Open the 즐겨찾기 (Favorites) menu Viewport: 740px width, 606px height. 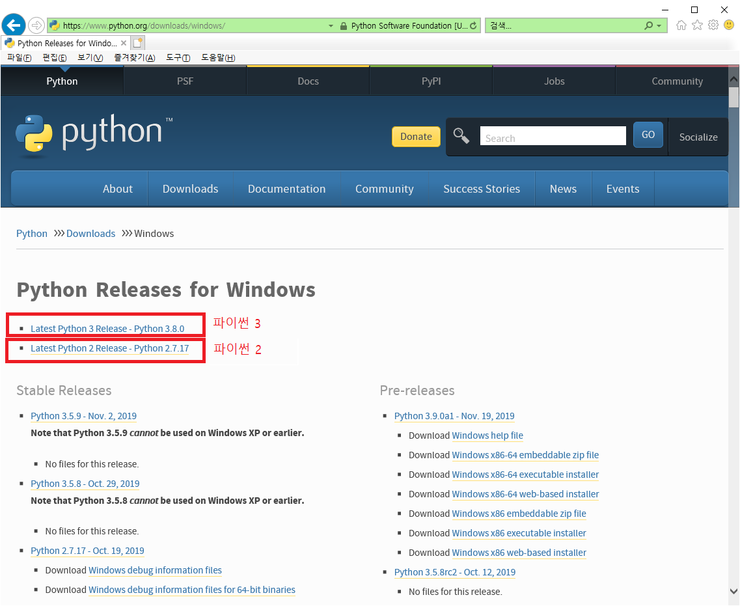[x=135, y=58]
